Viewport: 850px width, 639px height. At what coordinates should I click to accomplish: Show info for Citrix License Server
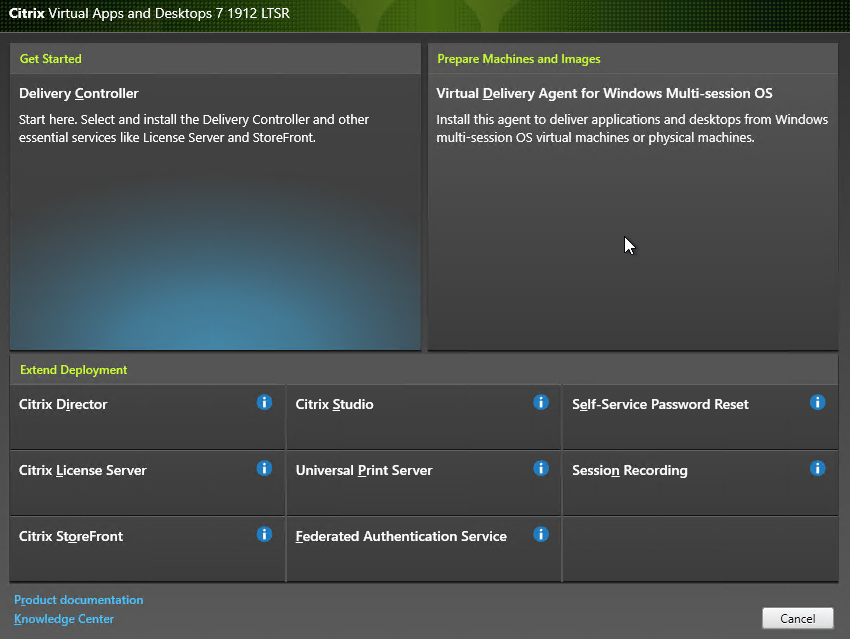pyautogui.click(x=264, y=469)
